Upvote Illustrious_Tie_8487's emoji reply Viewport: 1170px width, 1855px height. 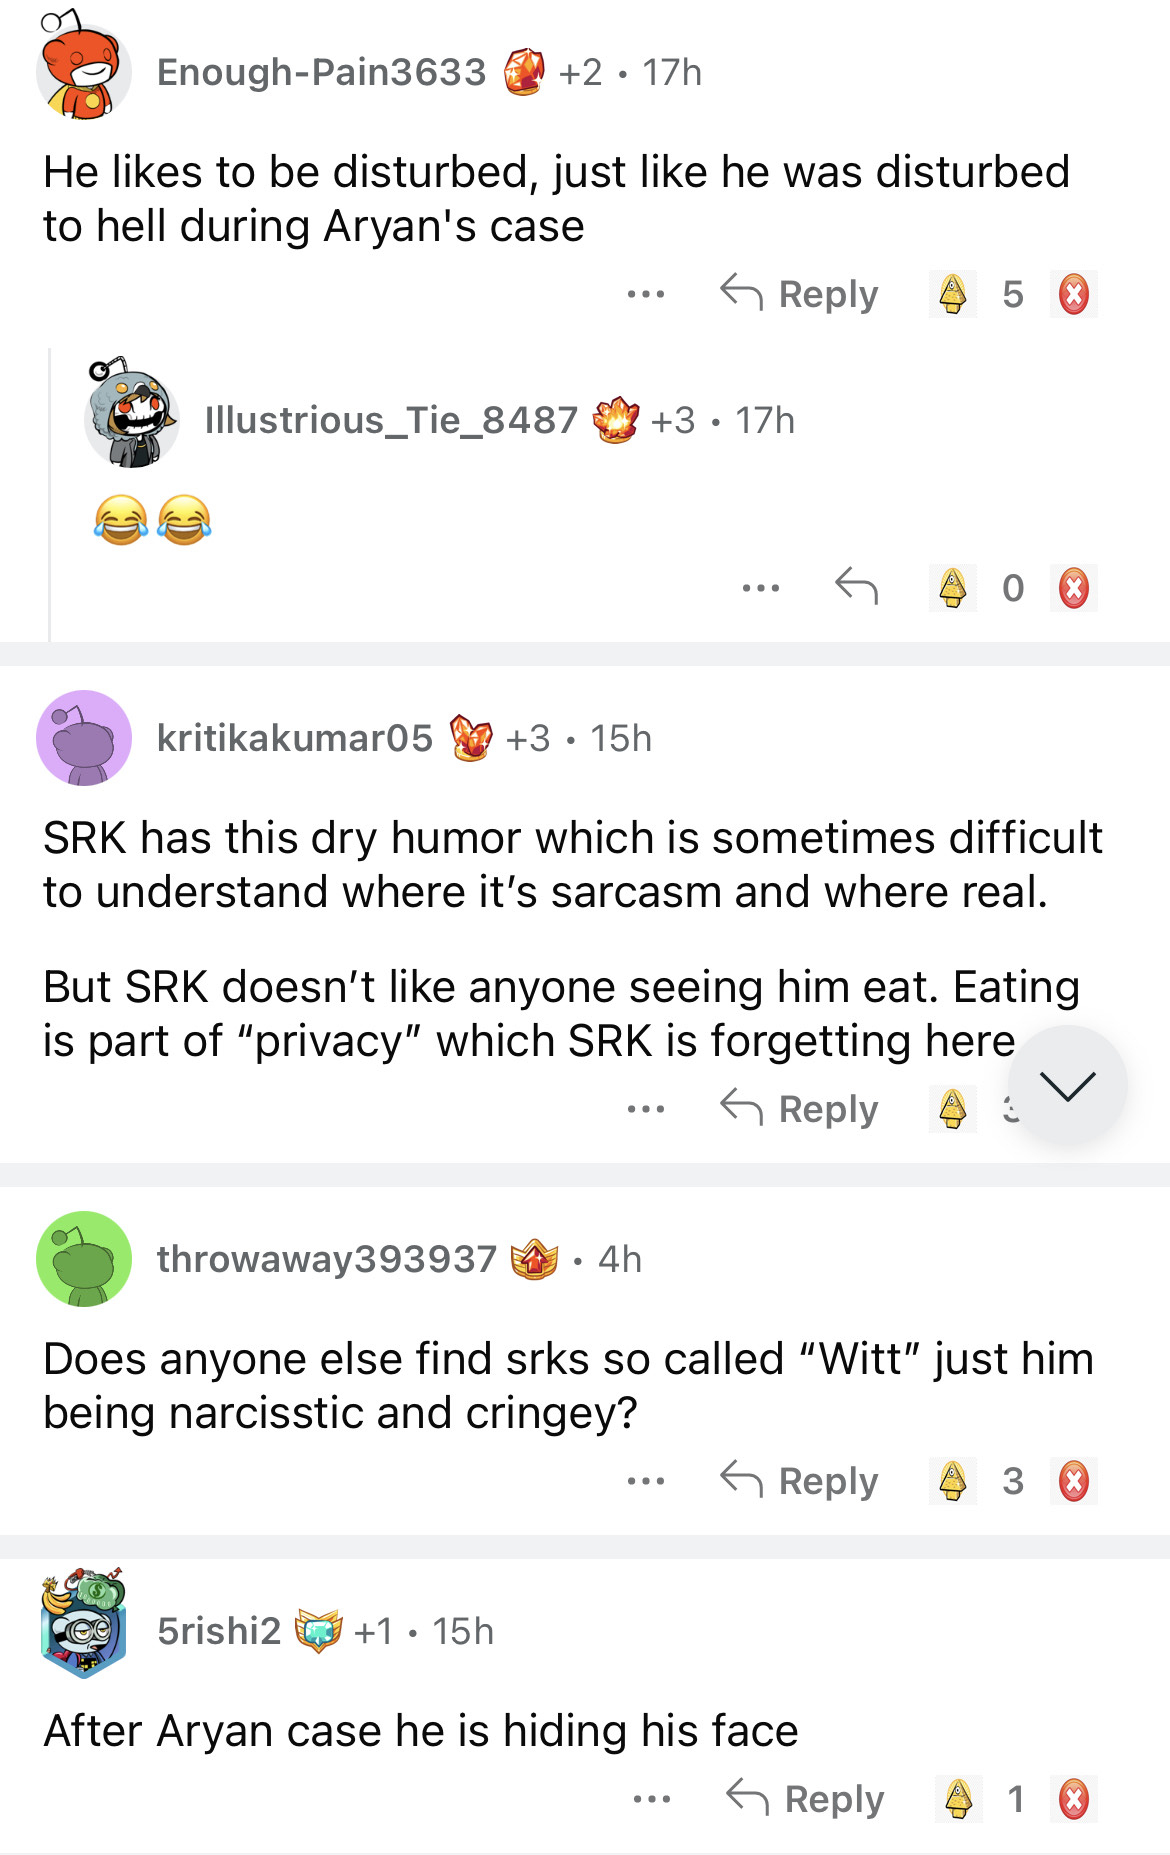tap(953, 588)
